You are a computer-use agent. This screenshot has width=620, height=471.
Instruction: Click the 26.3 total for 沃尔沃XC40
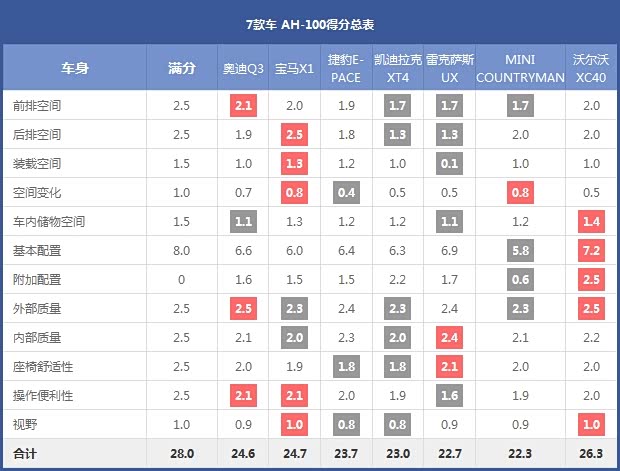pos(590,454)
